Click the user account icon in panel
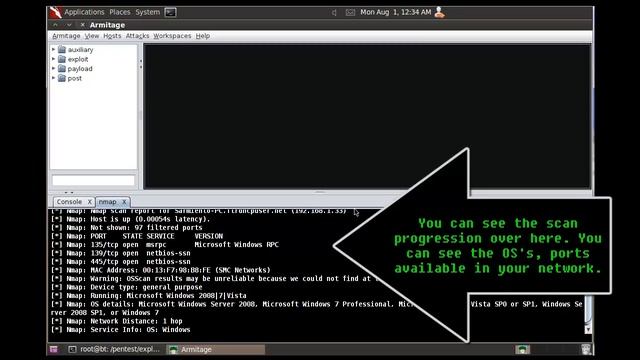This screenshot has width=640, height=360. (x=440, y=12)
